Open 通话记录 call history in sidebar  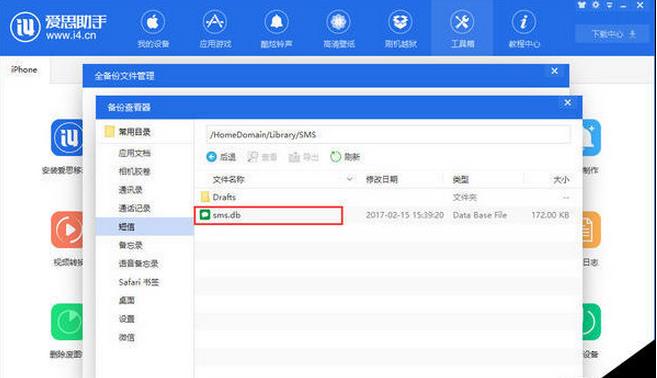(134, 208)
